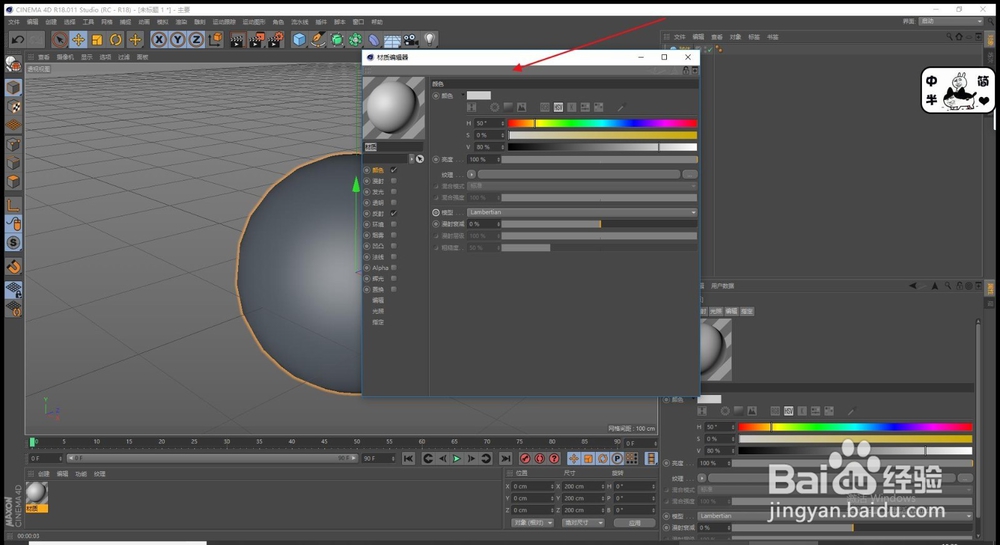
Task: Add a Floor environment object
Action: pos(392,40)
